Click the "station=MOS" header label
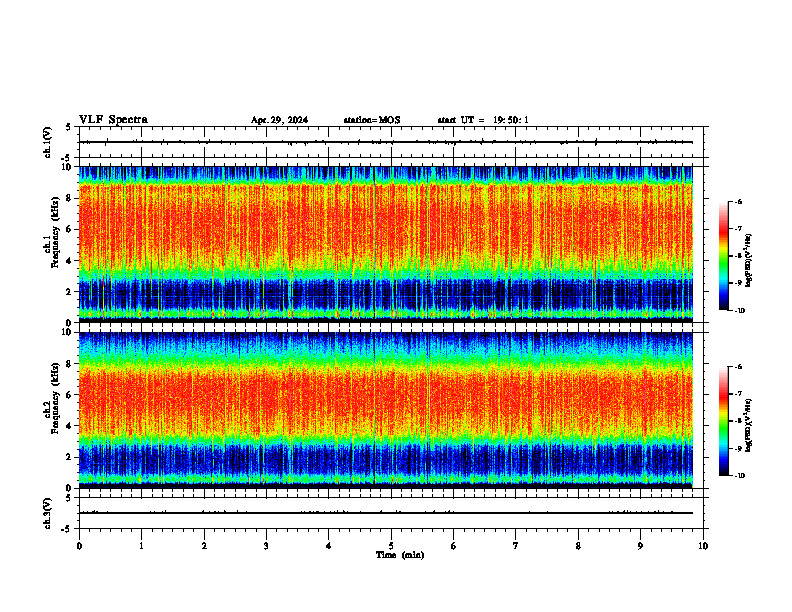Viewport: 792px width, 612px height. tap(372, 120)
